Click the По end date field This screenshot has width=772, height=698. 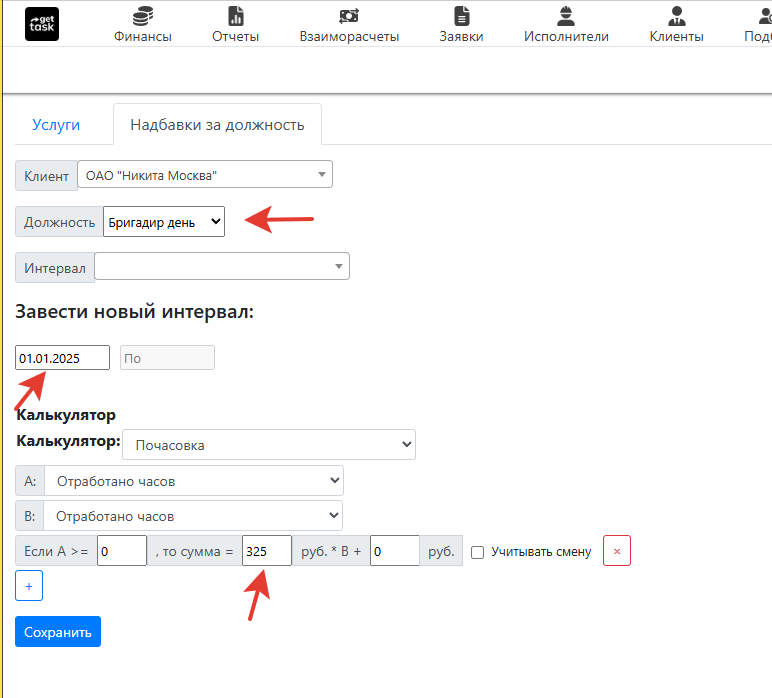(167, 358)
